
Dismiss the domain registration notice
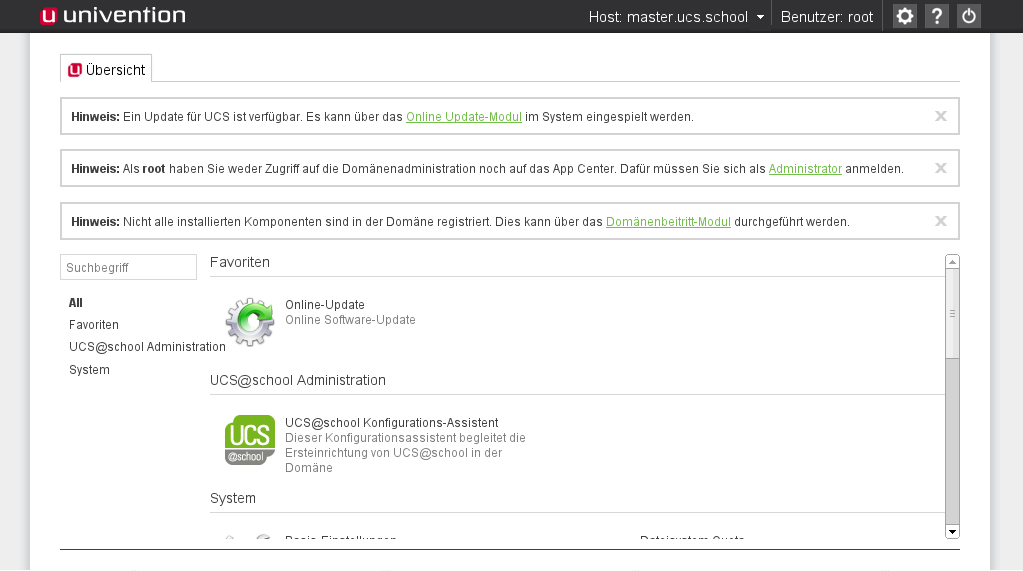click(940, 221)
